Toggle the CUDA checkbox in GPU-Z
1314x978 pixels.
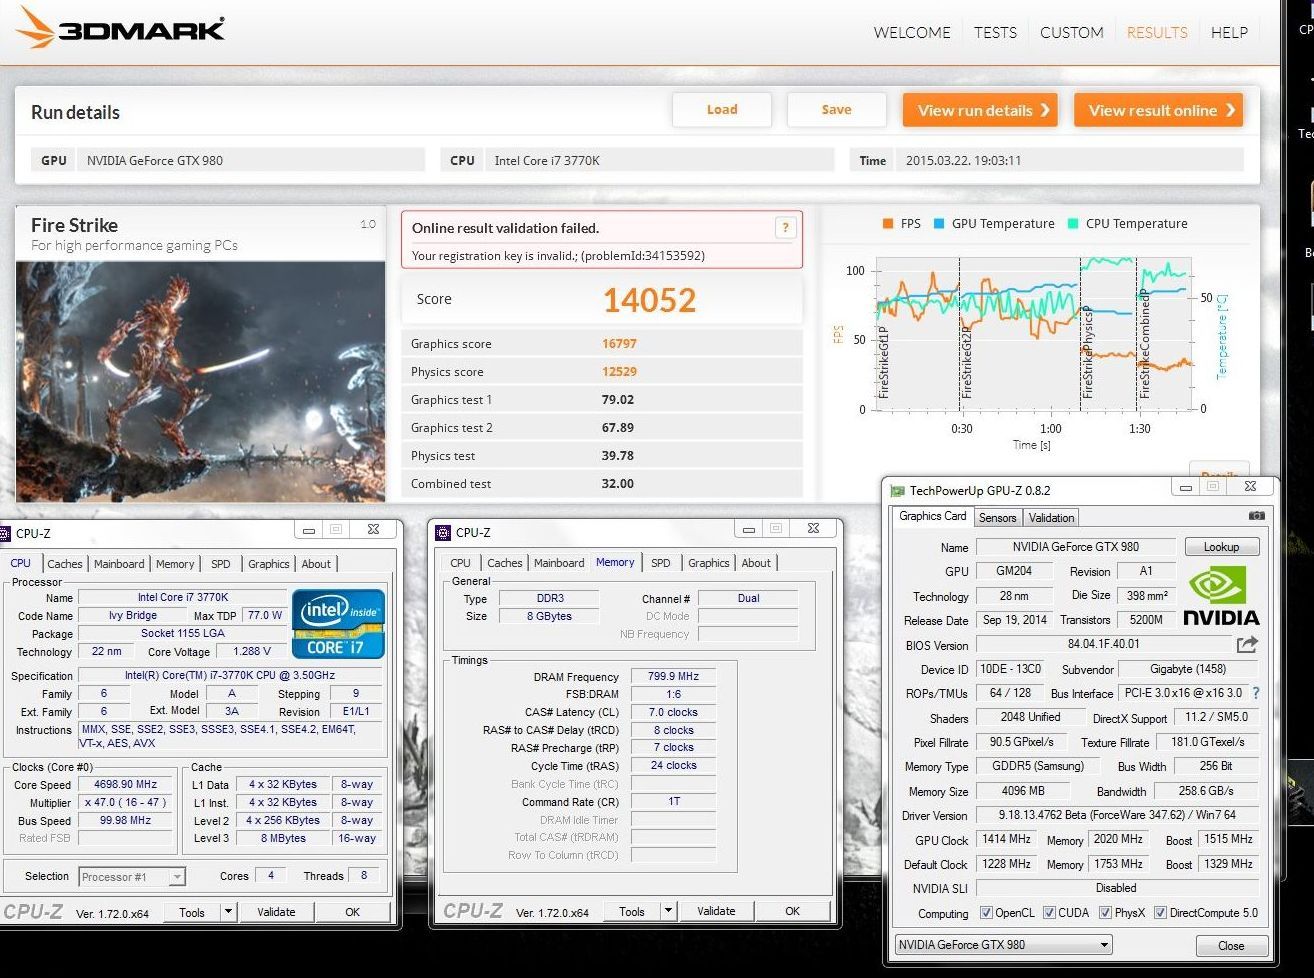1049,913
